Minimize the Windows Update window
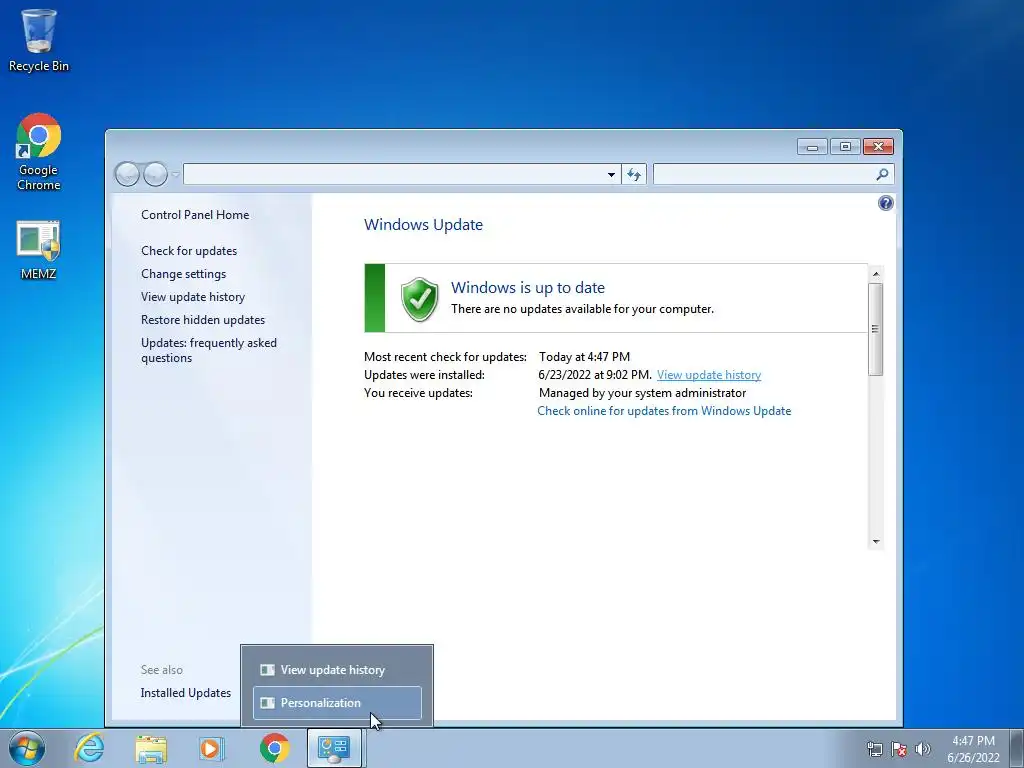The image size is (1024, 768). (x=812, y=147)
